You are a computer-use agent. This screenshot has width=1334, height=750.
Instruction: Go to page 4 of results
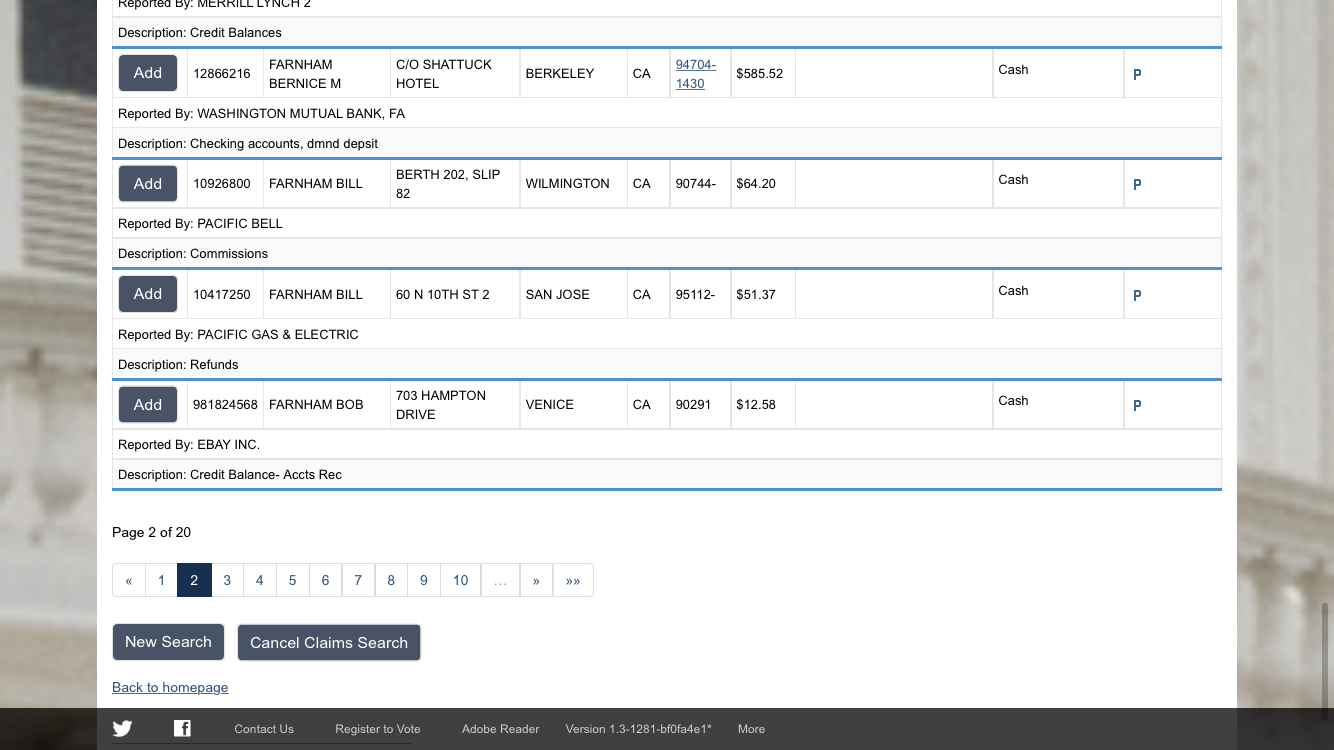point(260,580)
